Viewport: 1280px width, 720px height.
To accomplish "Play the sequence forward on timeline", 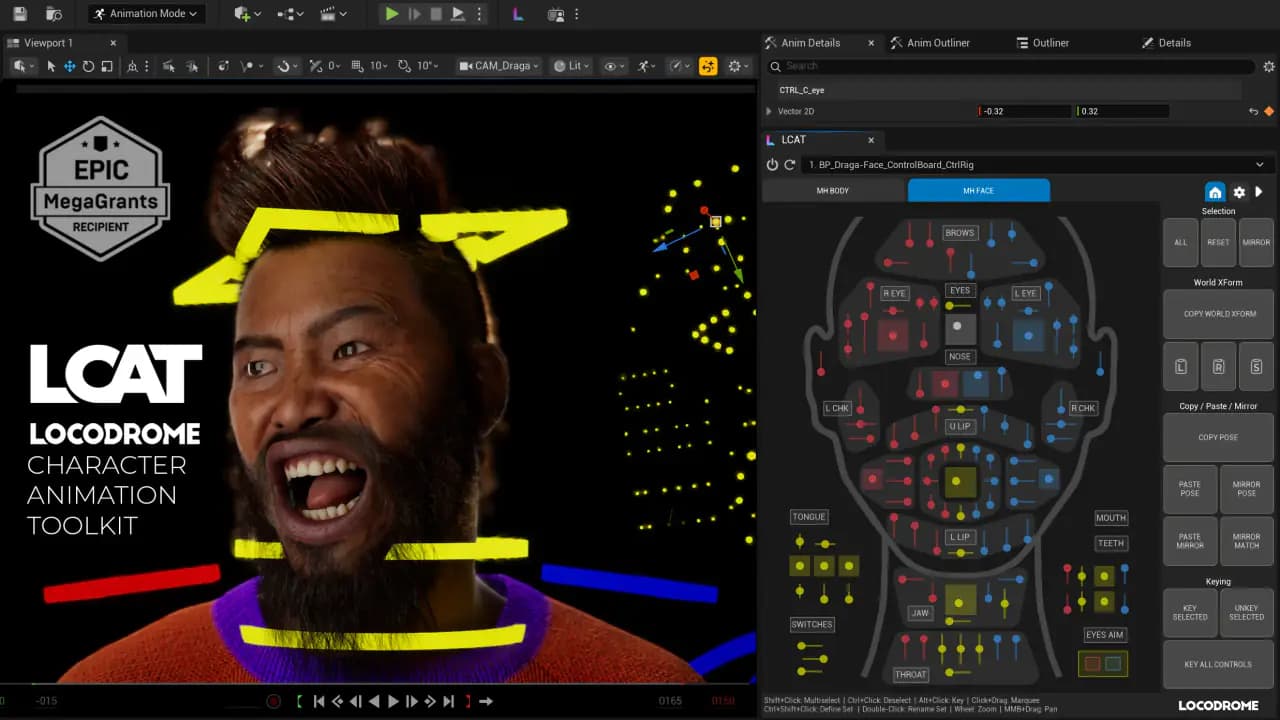I will tap(393, 701).
